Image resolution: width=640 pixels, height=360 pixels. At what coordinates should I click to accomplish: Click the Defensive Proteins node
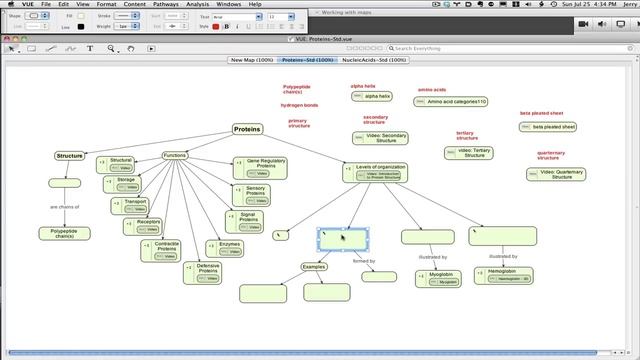click(x=202, y=273)
